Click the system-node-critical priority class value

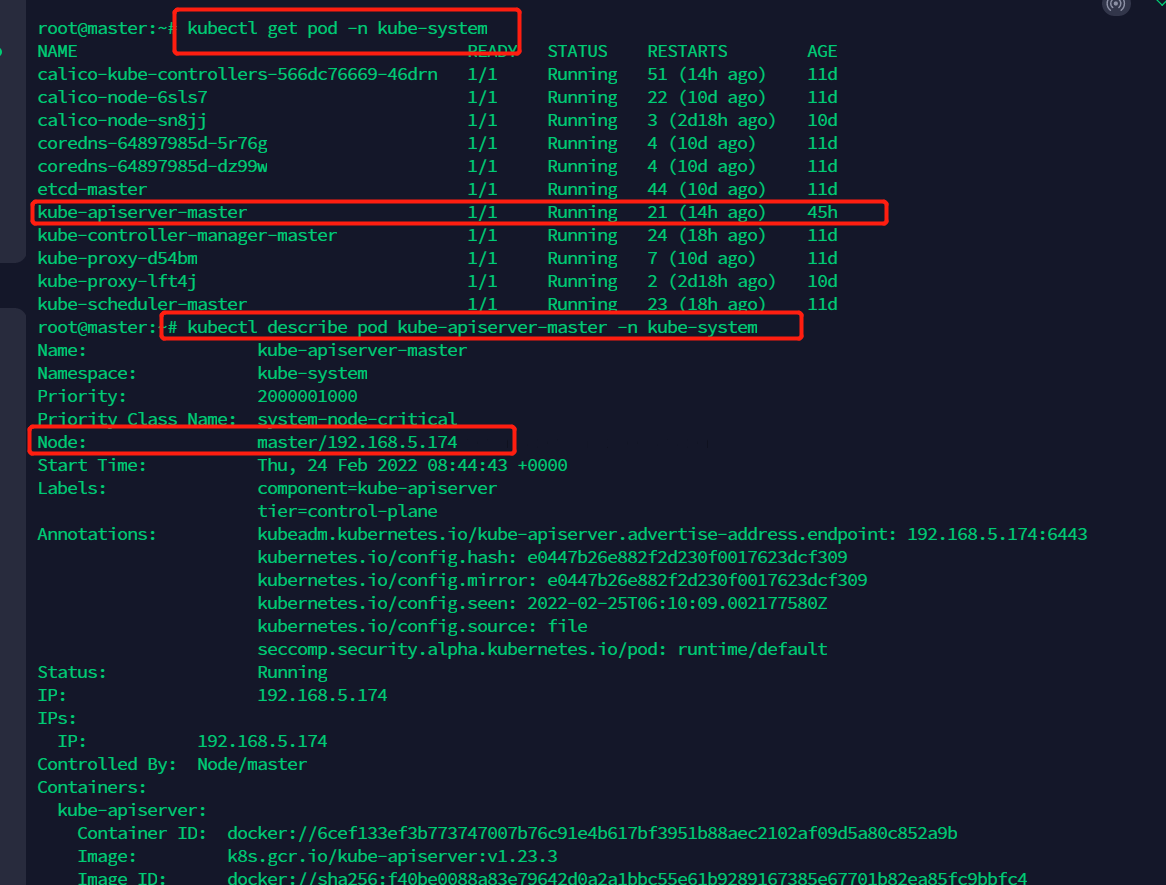[357, 419]
